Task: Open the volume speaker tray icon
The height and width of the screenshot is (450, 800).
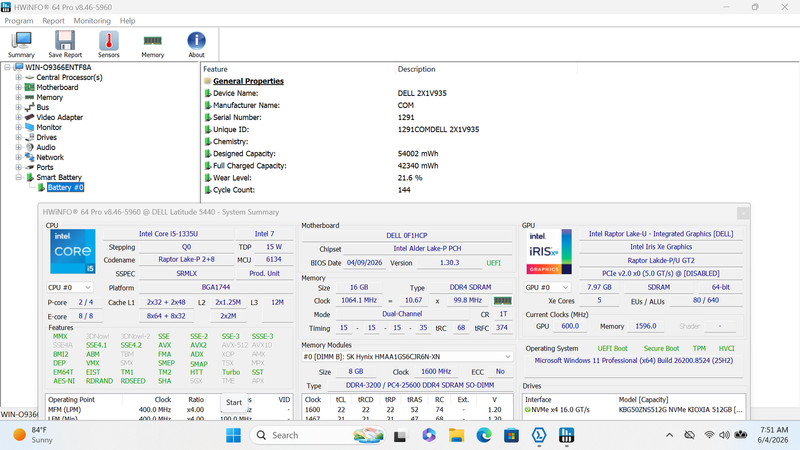Action: pos(724,435)
